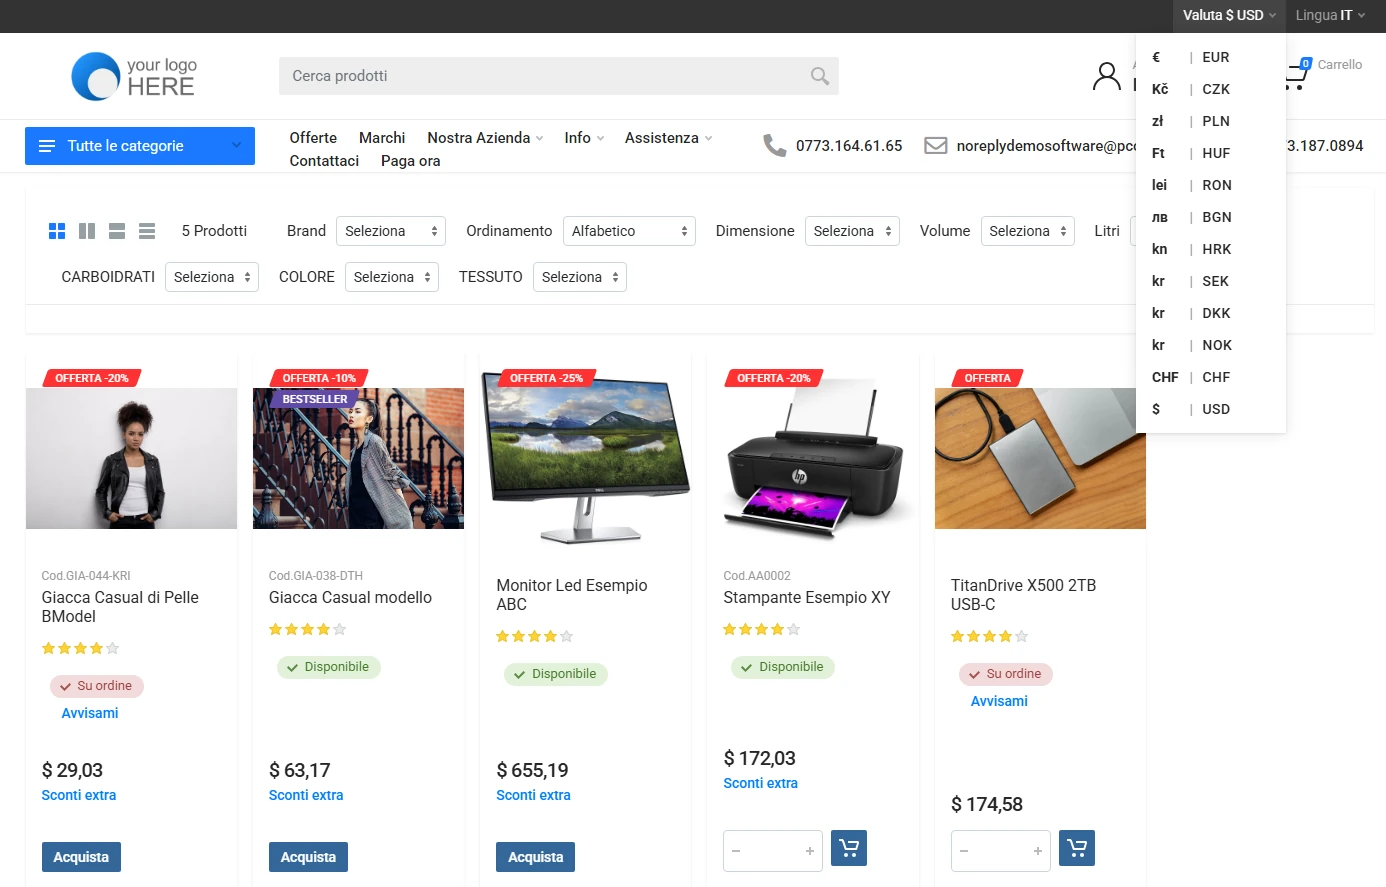Expand the Assistenza menu
The image size is (1386, 887).
[669, 138]
